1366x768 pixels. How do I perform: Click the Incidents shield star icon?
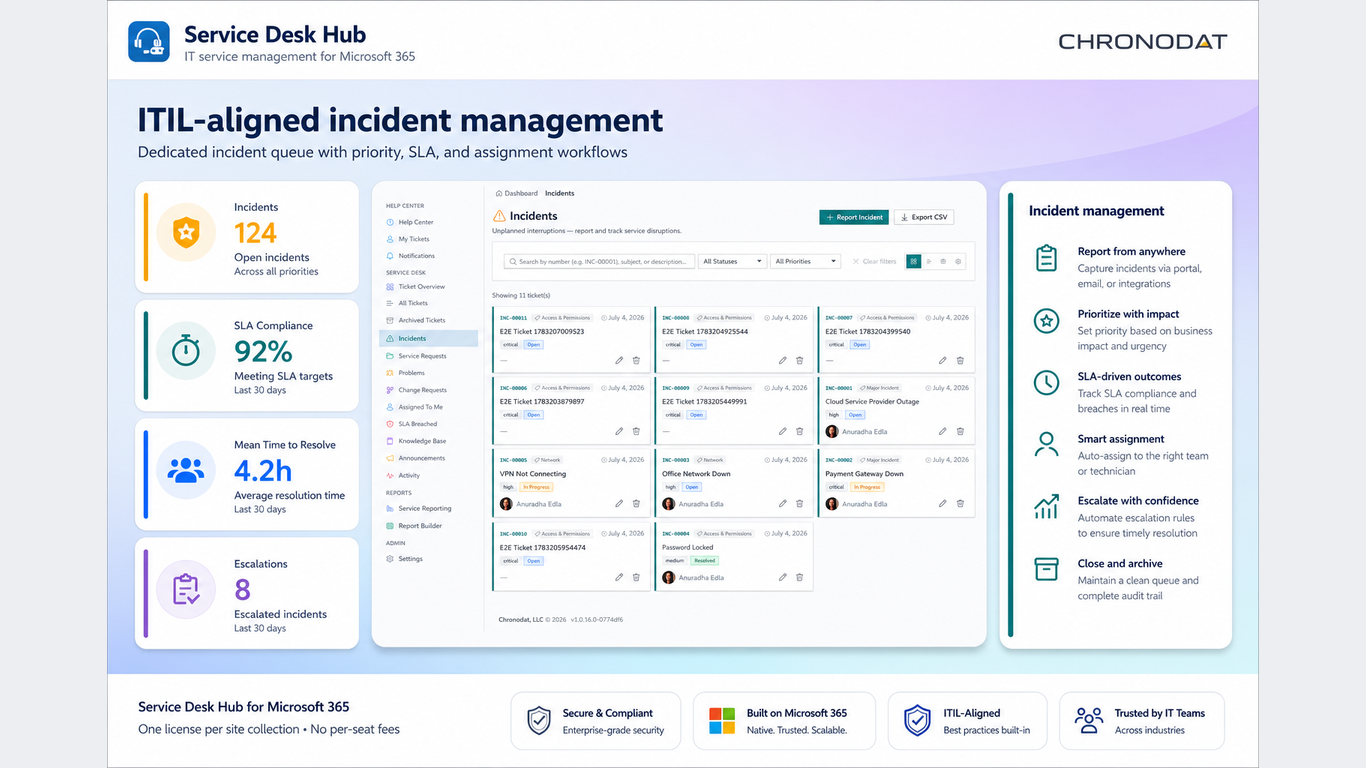[185, 233]
